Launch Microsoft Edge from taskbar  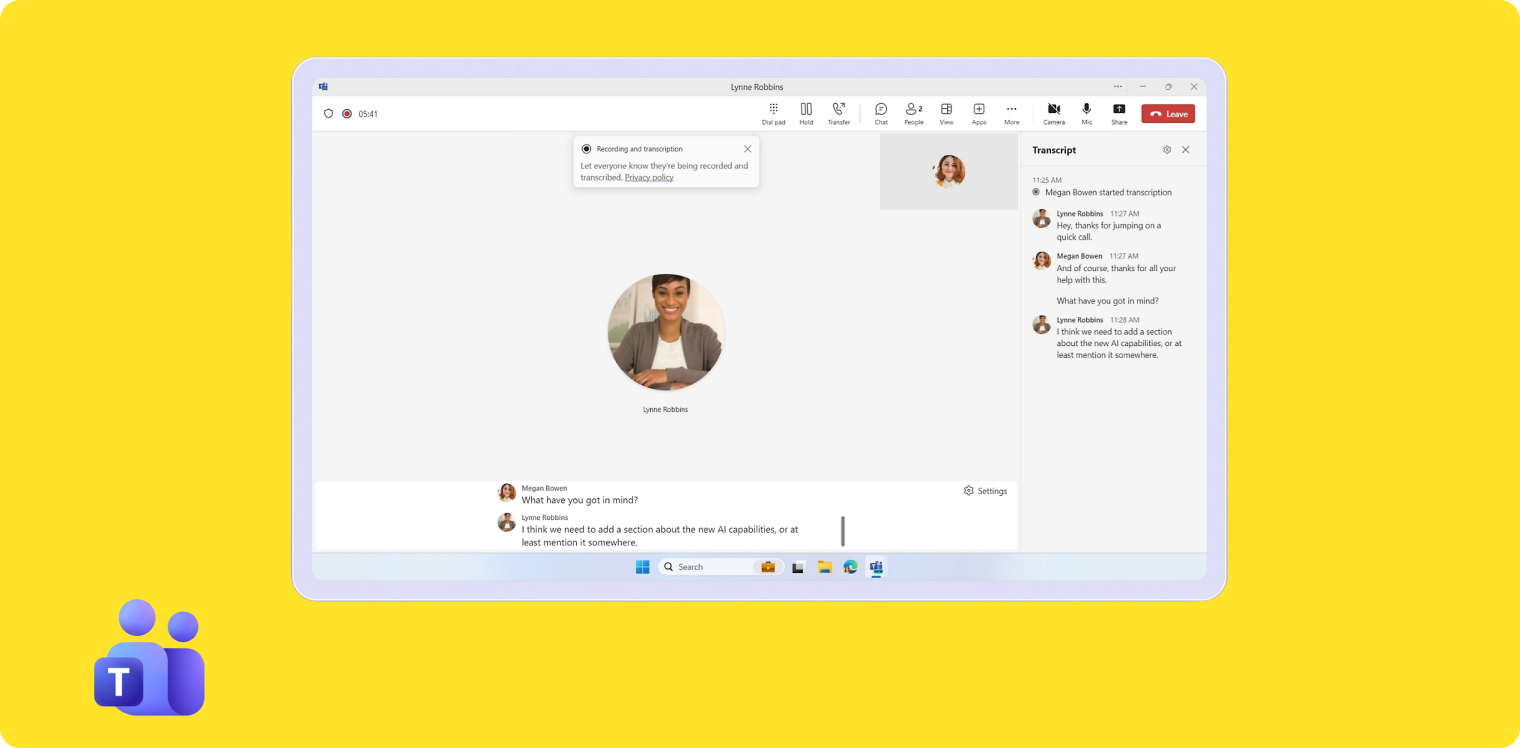tap(850, 567)
